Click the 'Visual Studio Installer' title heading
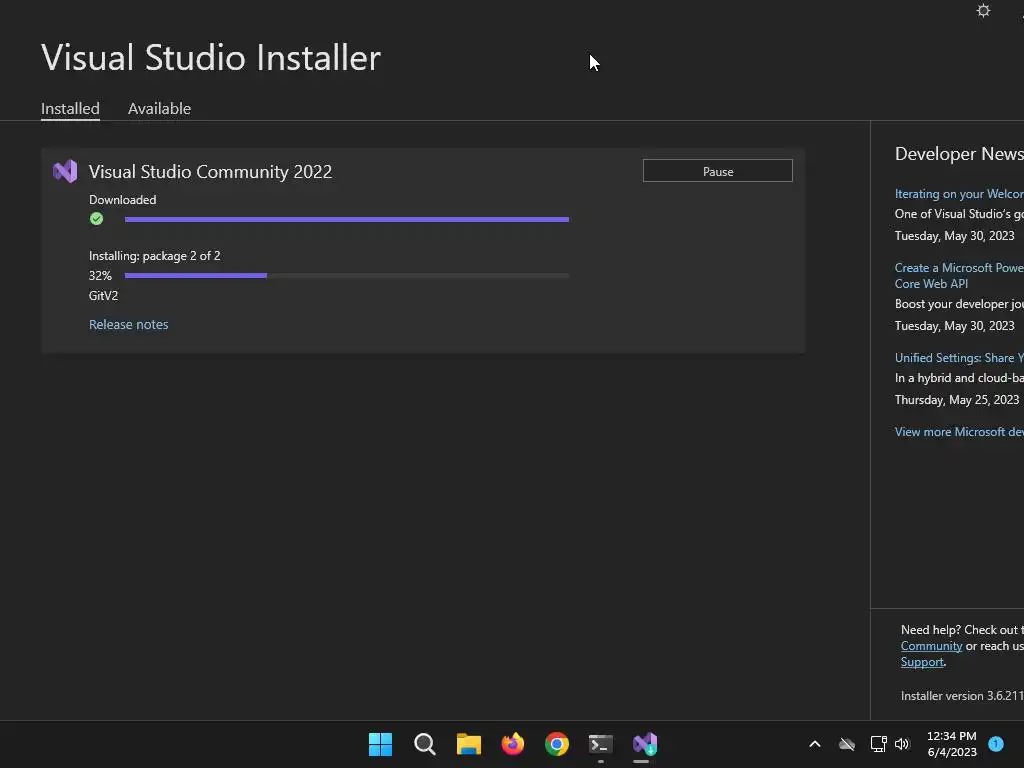Image resolution: width=1024 pixels, height=768 pixels. (x=211, y=57)
